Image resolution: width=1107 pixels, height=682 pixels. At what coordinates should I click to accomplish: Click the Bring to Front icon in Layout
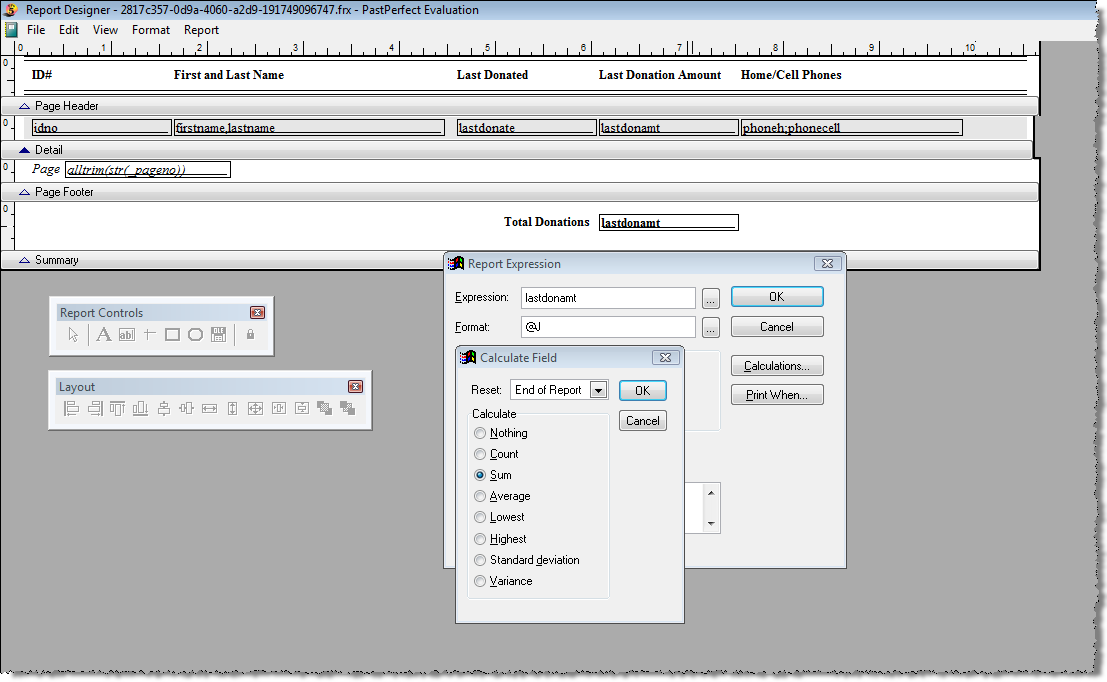(x=325, y=409)
